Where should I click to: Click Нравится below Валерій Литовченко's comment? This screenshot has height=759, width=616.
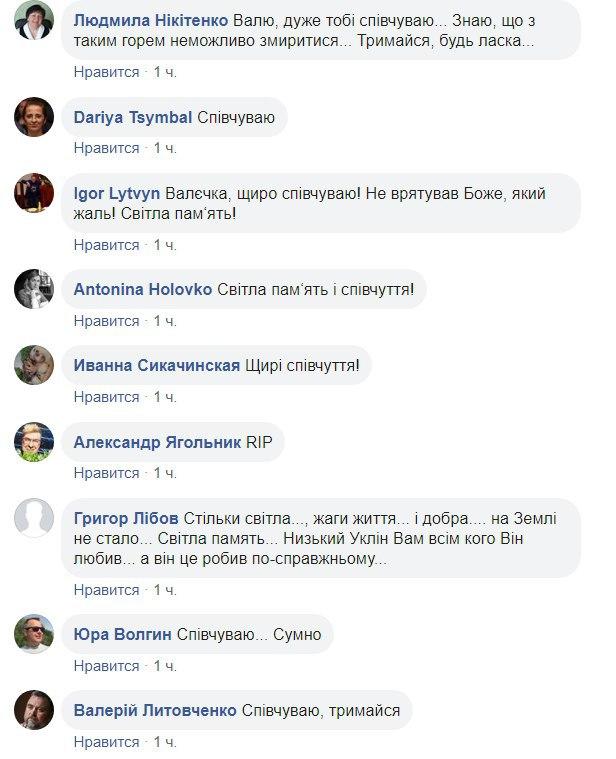point(106,742)
